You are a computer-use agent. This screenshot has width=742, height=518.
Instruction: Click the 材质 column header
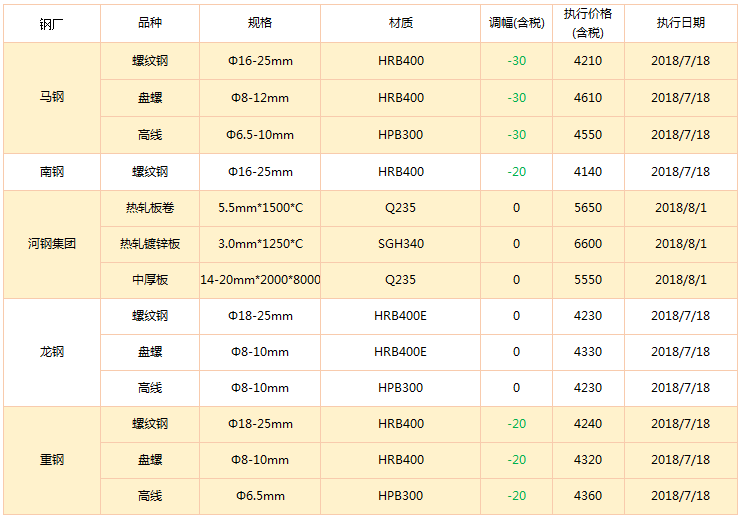(x=401, y=23)
